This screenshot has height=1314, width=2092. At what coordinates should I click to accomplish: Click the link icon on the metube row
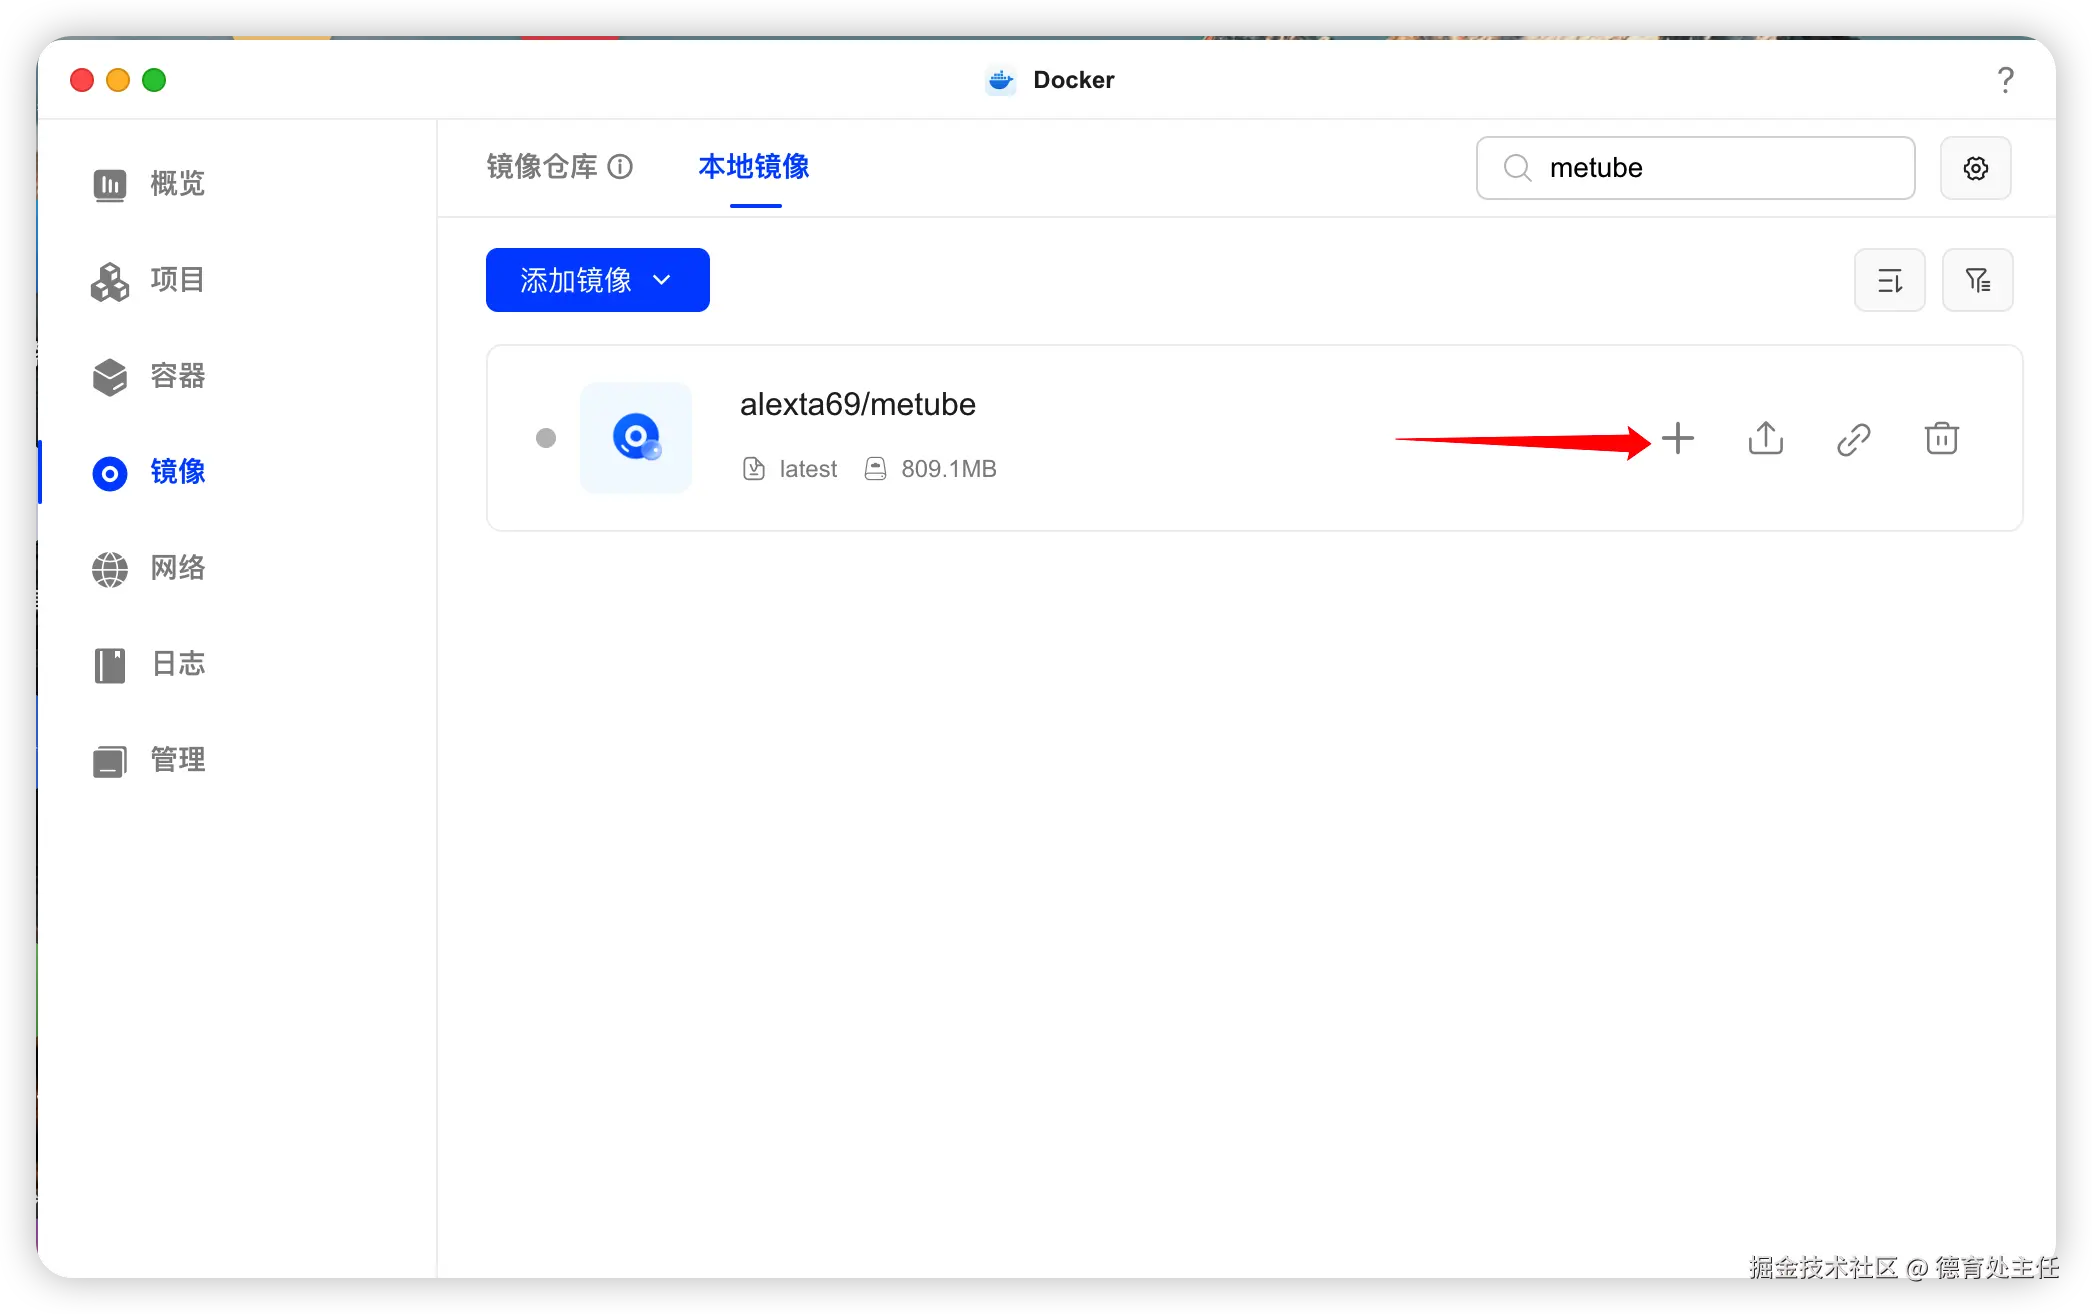point(1853,439)
